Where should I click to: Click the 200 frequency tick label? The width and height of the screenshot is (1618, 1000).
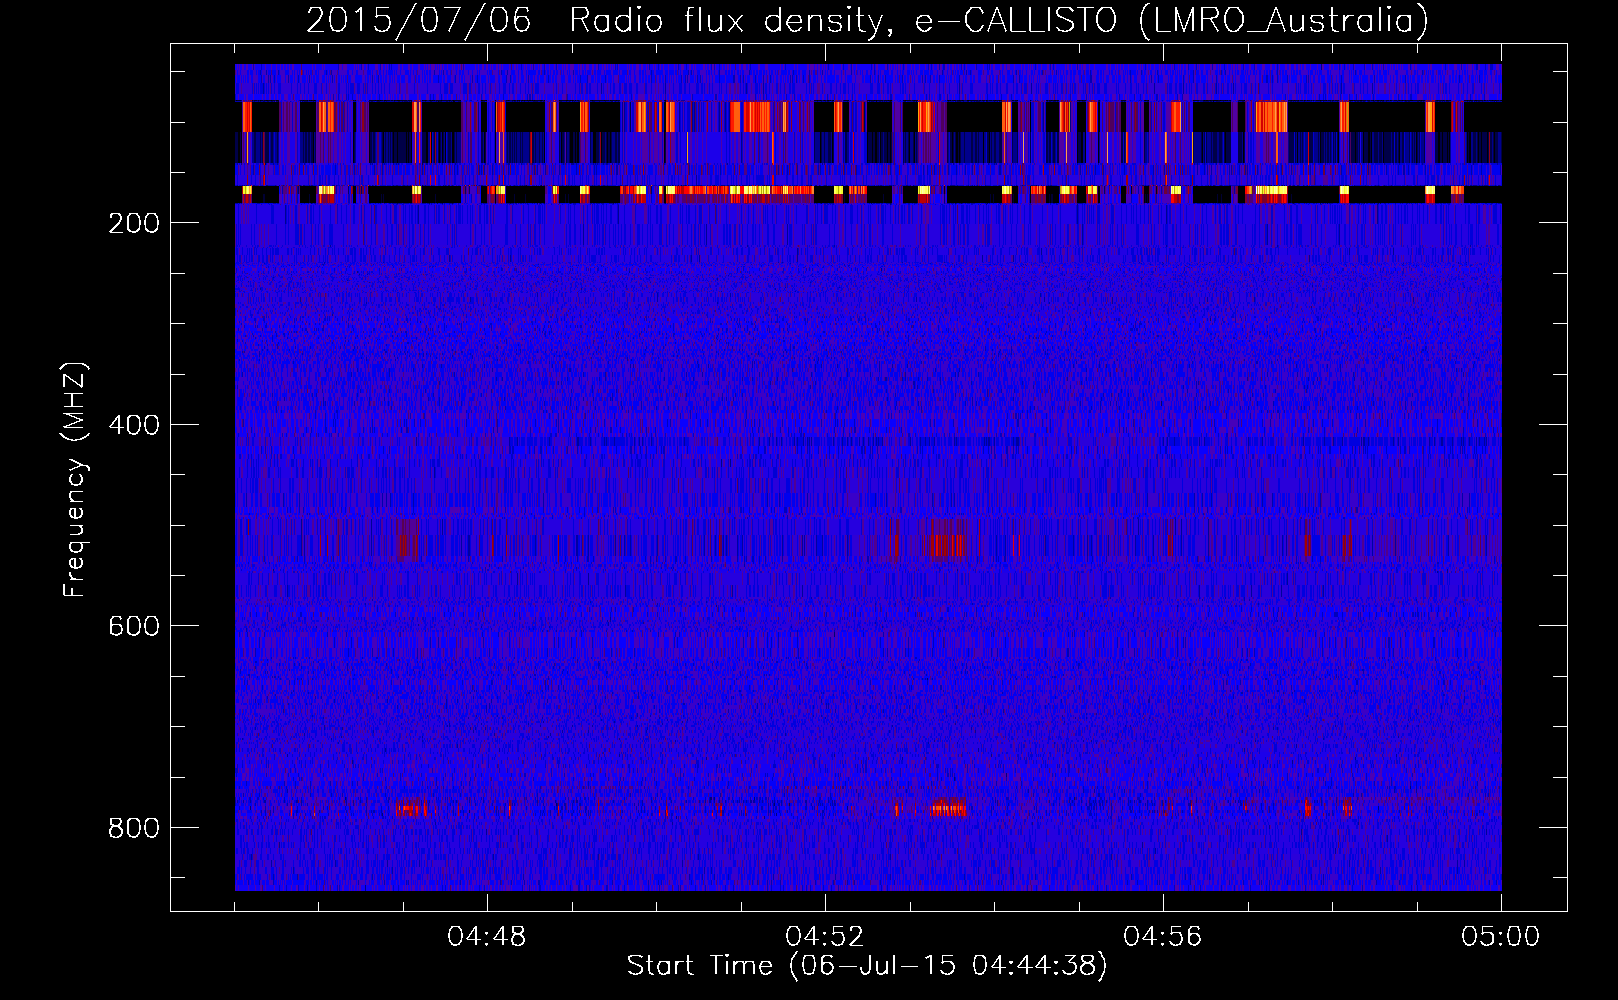(x=135, y=222)
